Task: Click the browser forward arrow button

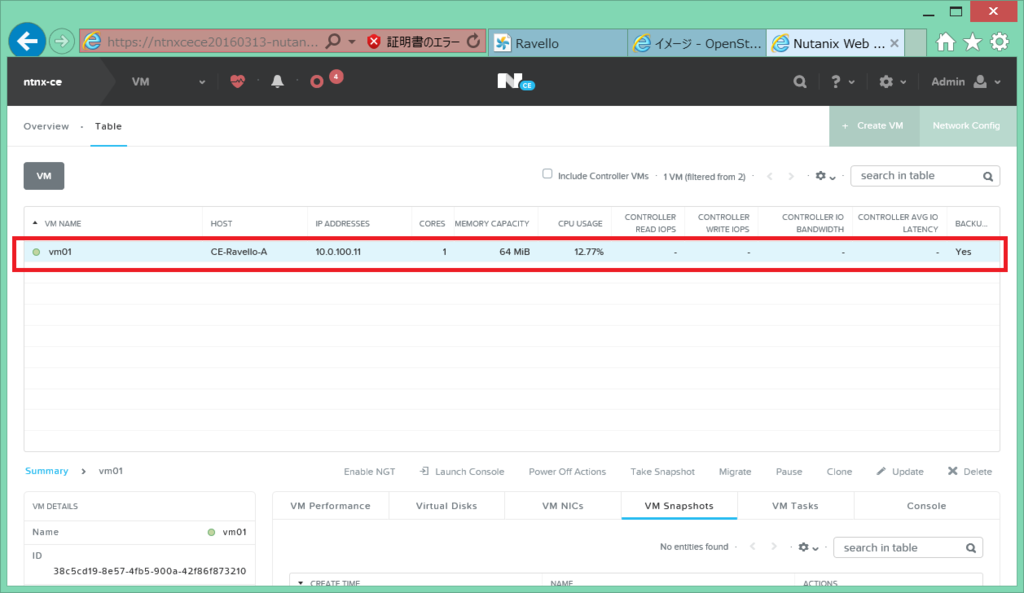Action: pyautogui.click(x=61, y=42)
